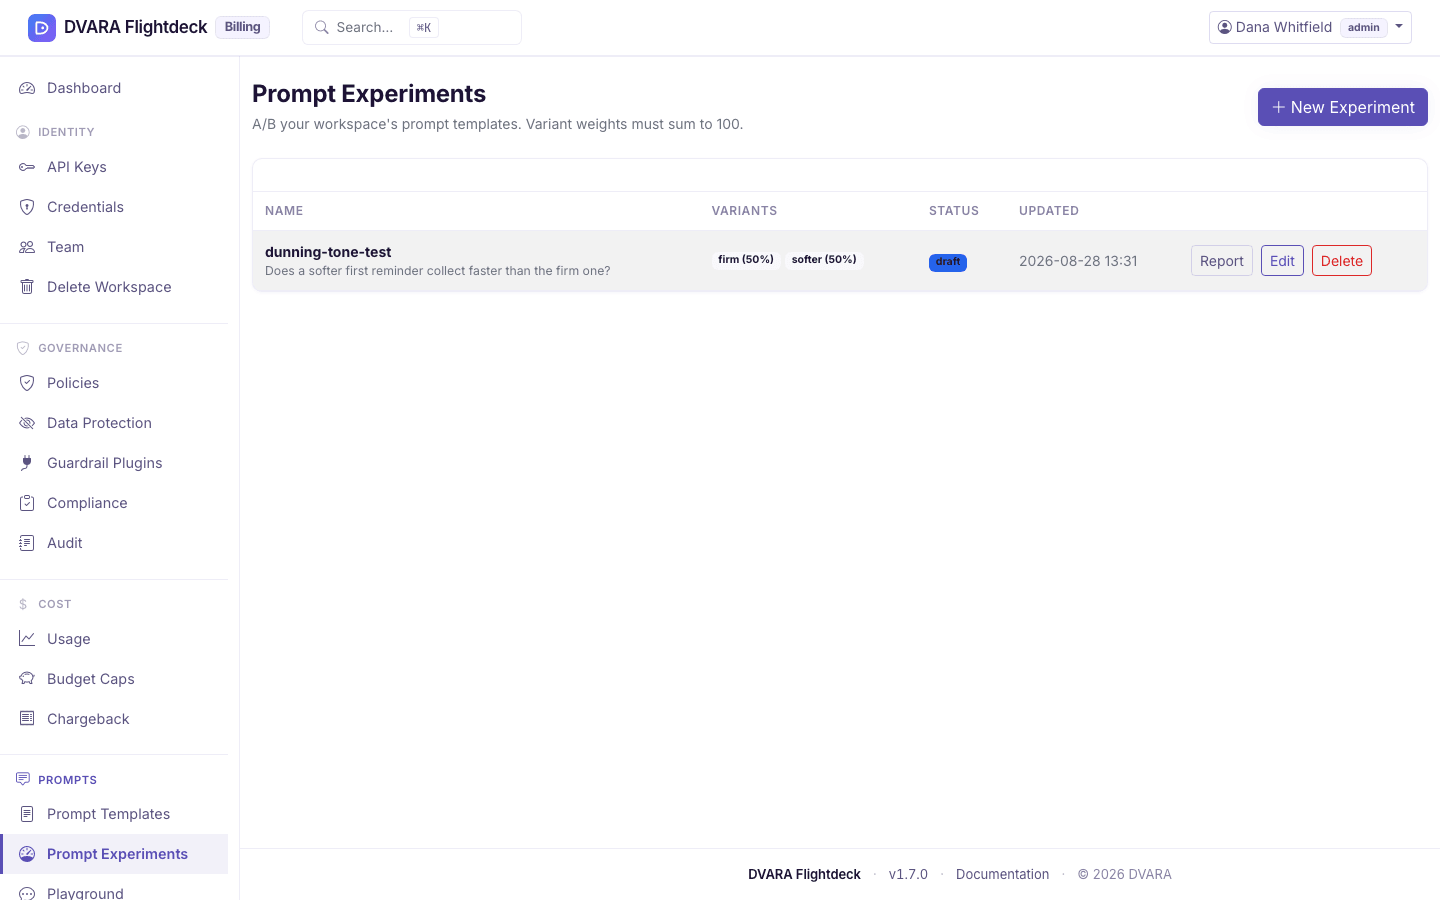Screen dimensions: 1440x900
Task: Click the dunning-tone-test experiment name
Action: click(x=328, y=252)
